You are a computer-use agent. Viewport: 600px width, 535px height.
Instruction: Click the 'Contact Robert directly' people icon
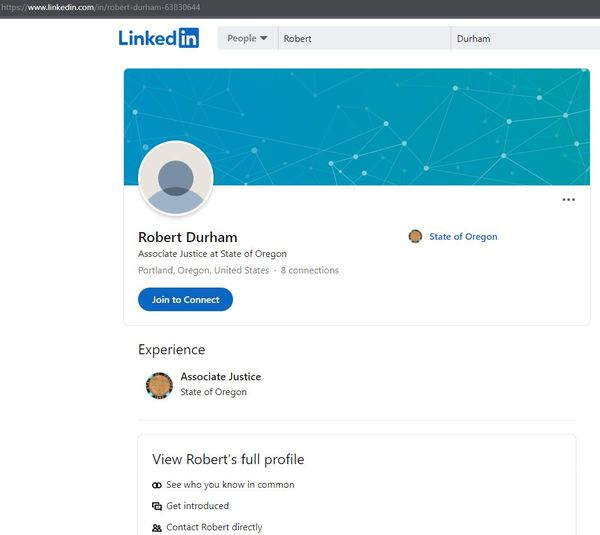(157, 528)
